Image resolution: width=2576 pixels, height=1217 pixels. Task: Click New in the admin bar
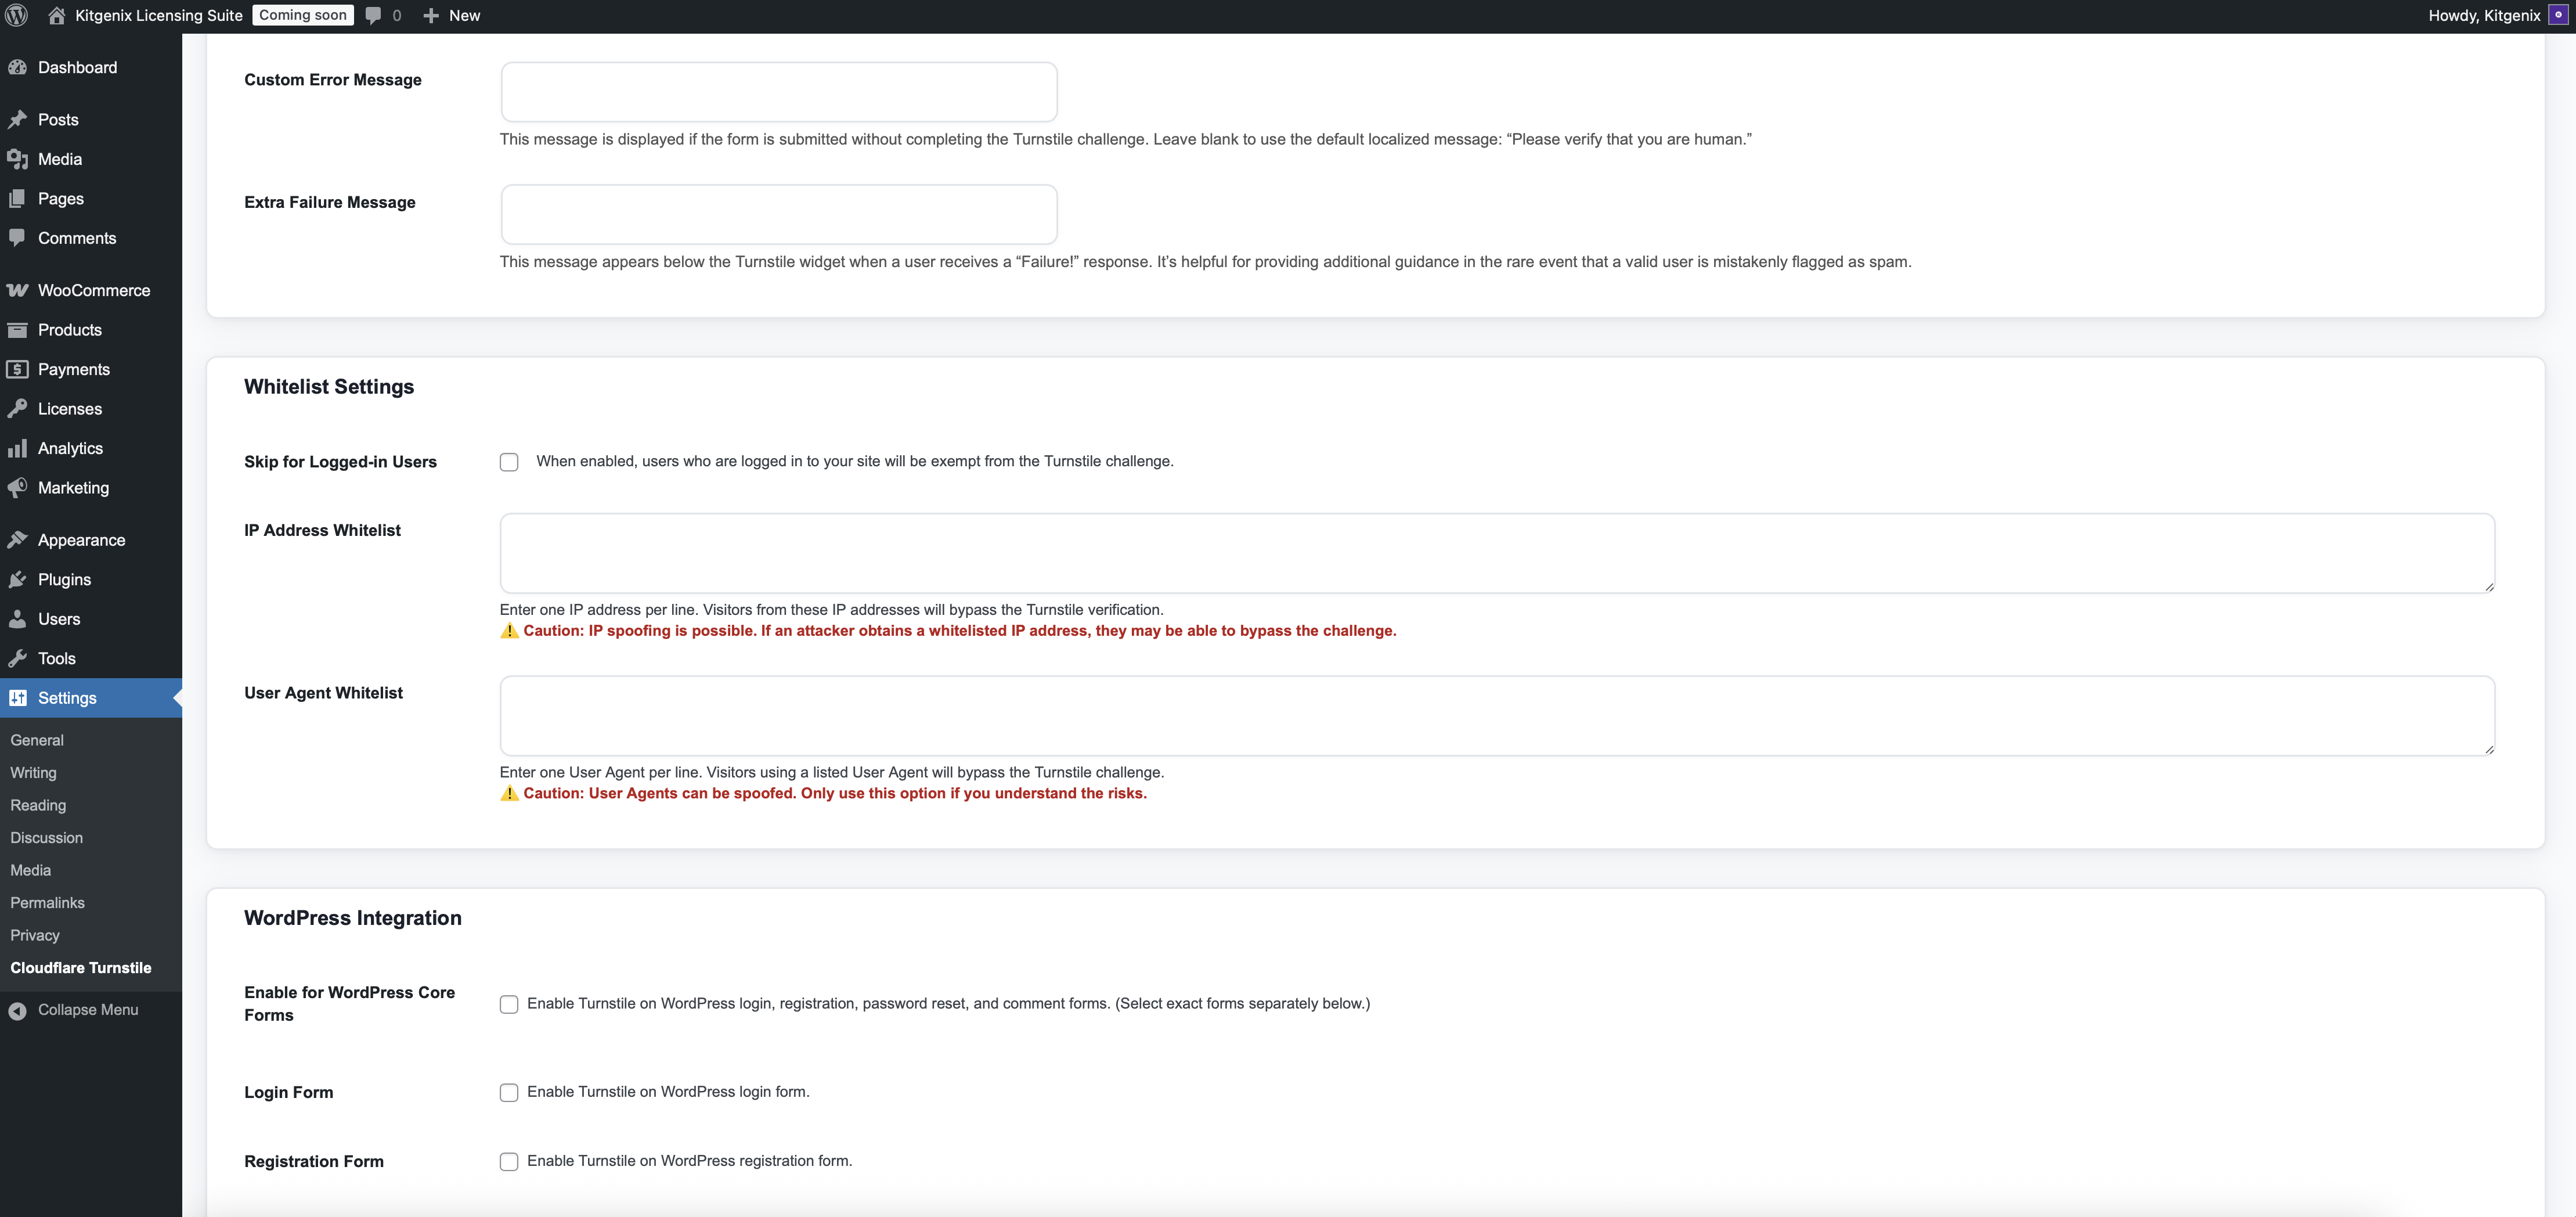464,15
